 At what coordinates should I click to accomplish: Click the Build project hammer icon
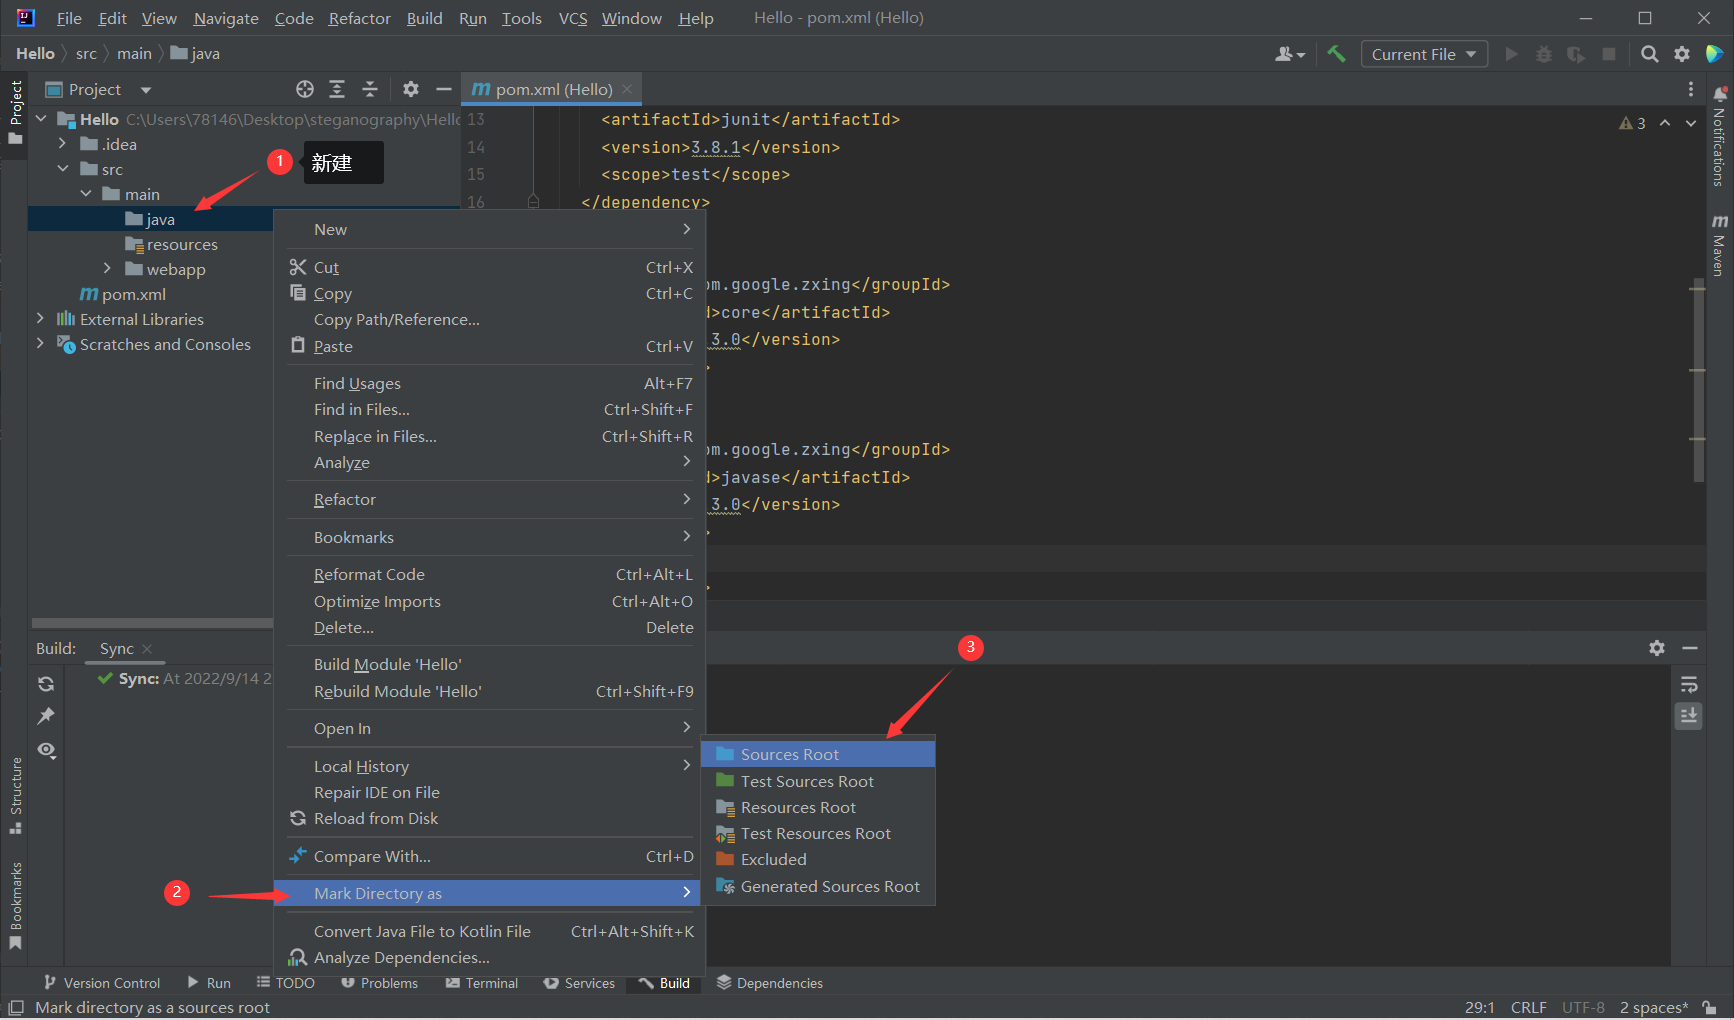[x=1336, y=54]
